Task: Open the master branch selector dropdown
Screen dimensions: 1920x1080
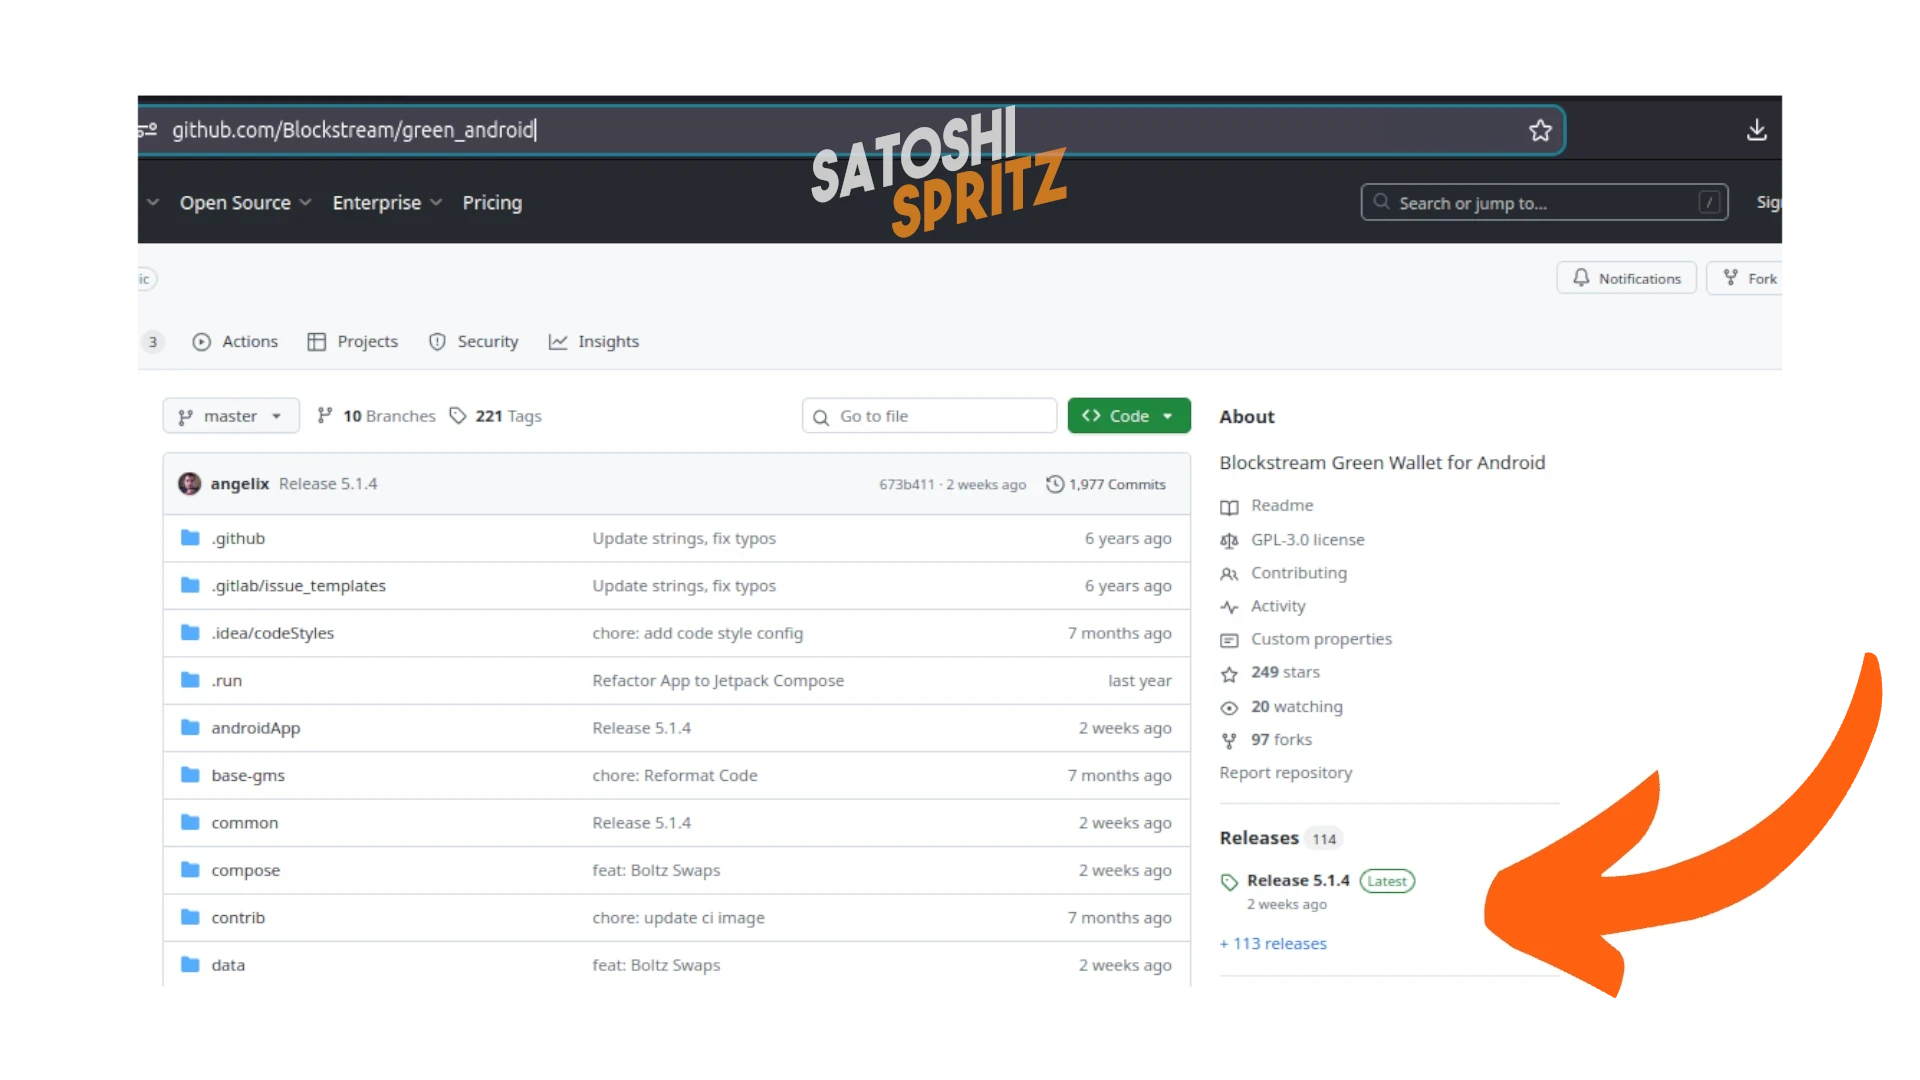Action: coord(231,416)
